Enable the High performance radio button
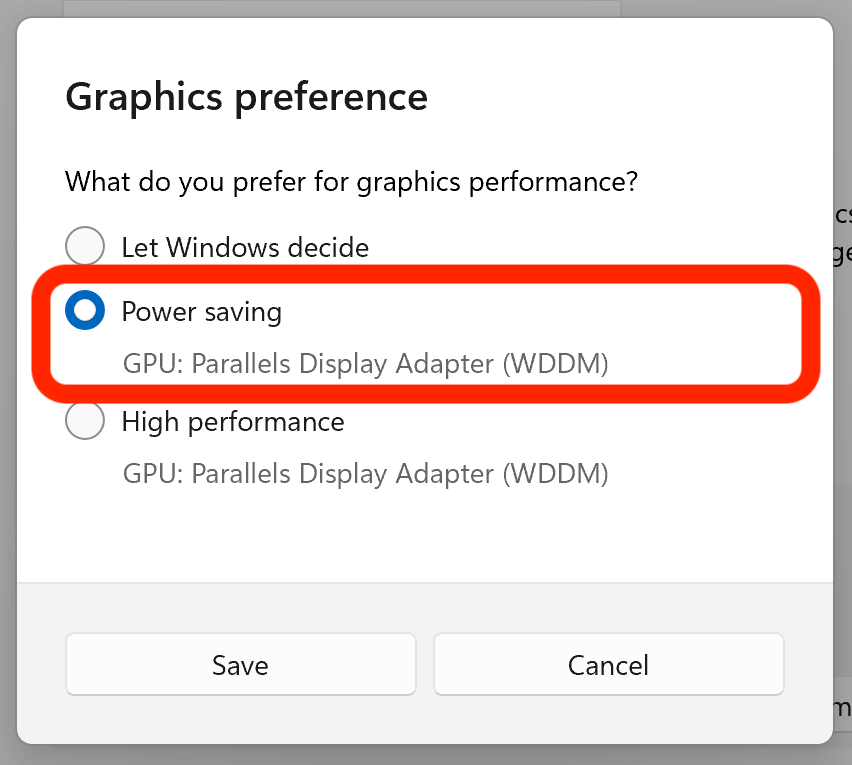852x765 pixels. click(85, 421)
